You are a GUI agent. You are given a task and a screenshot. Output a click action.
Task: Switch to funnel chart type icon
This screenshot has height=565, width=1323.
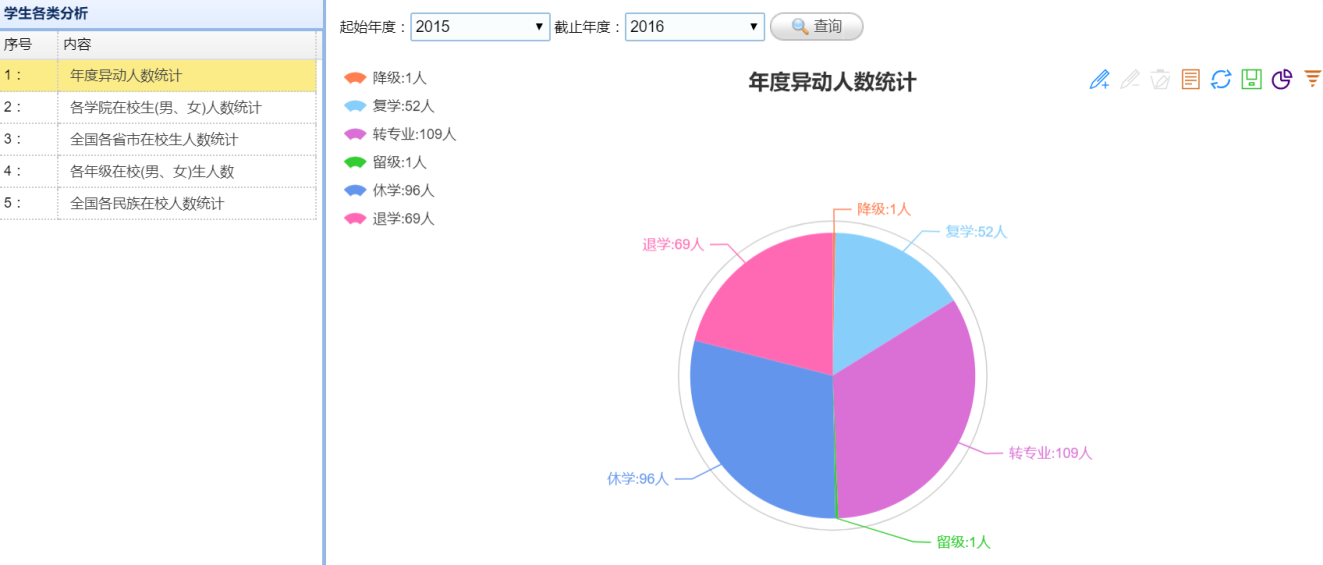click(1312, 80)
